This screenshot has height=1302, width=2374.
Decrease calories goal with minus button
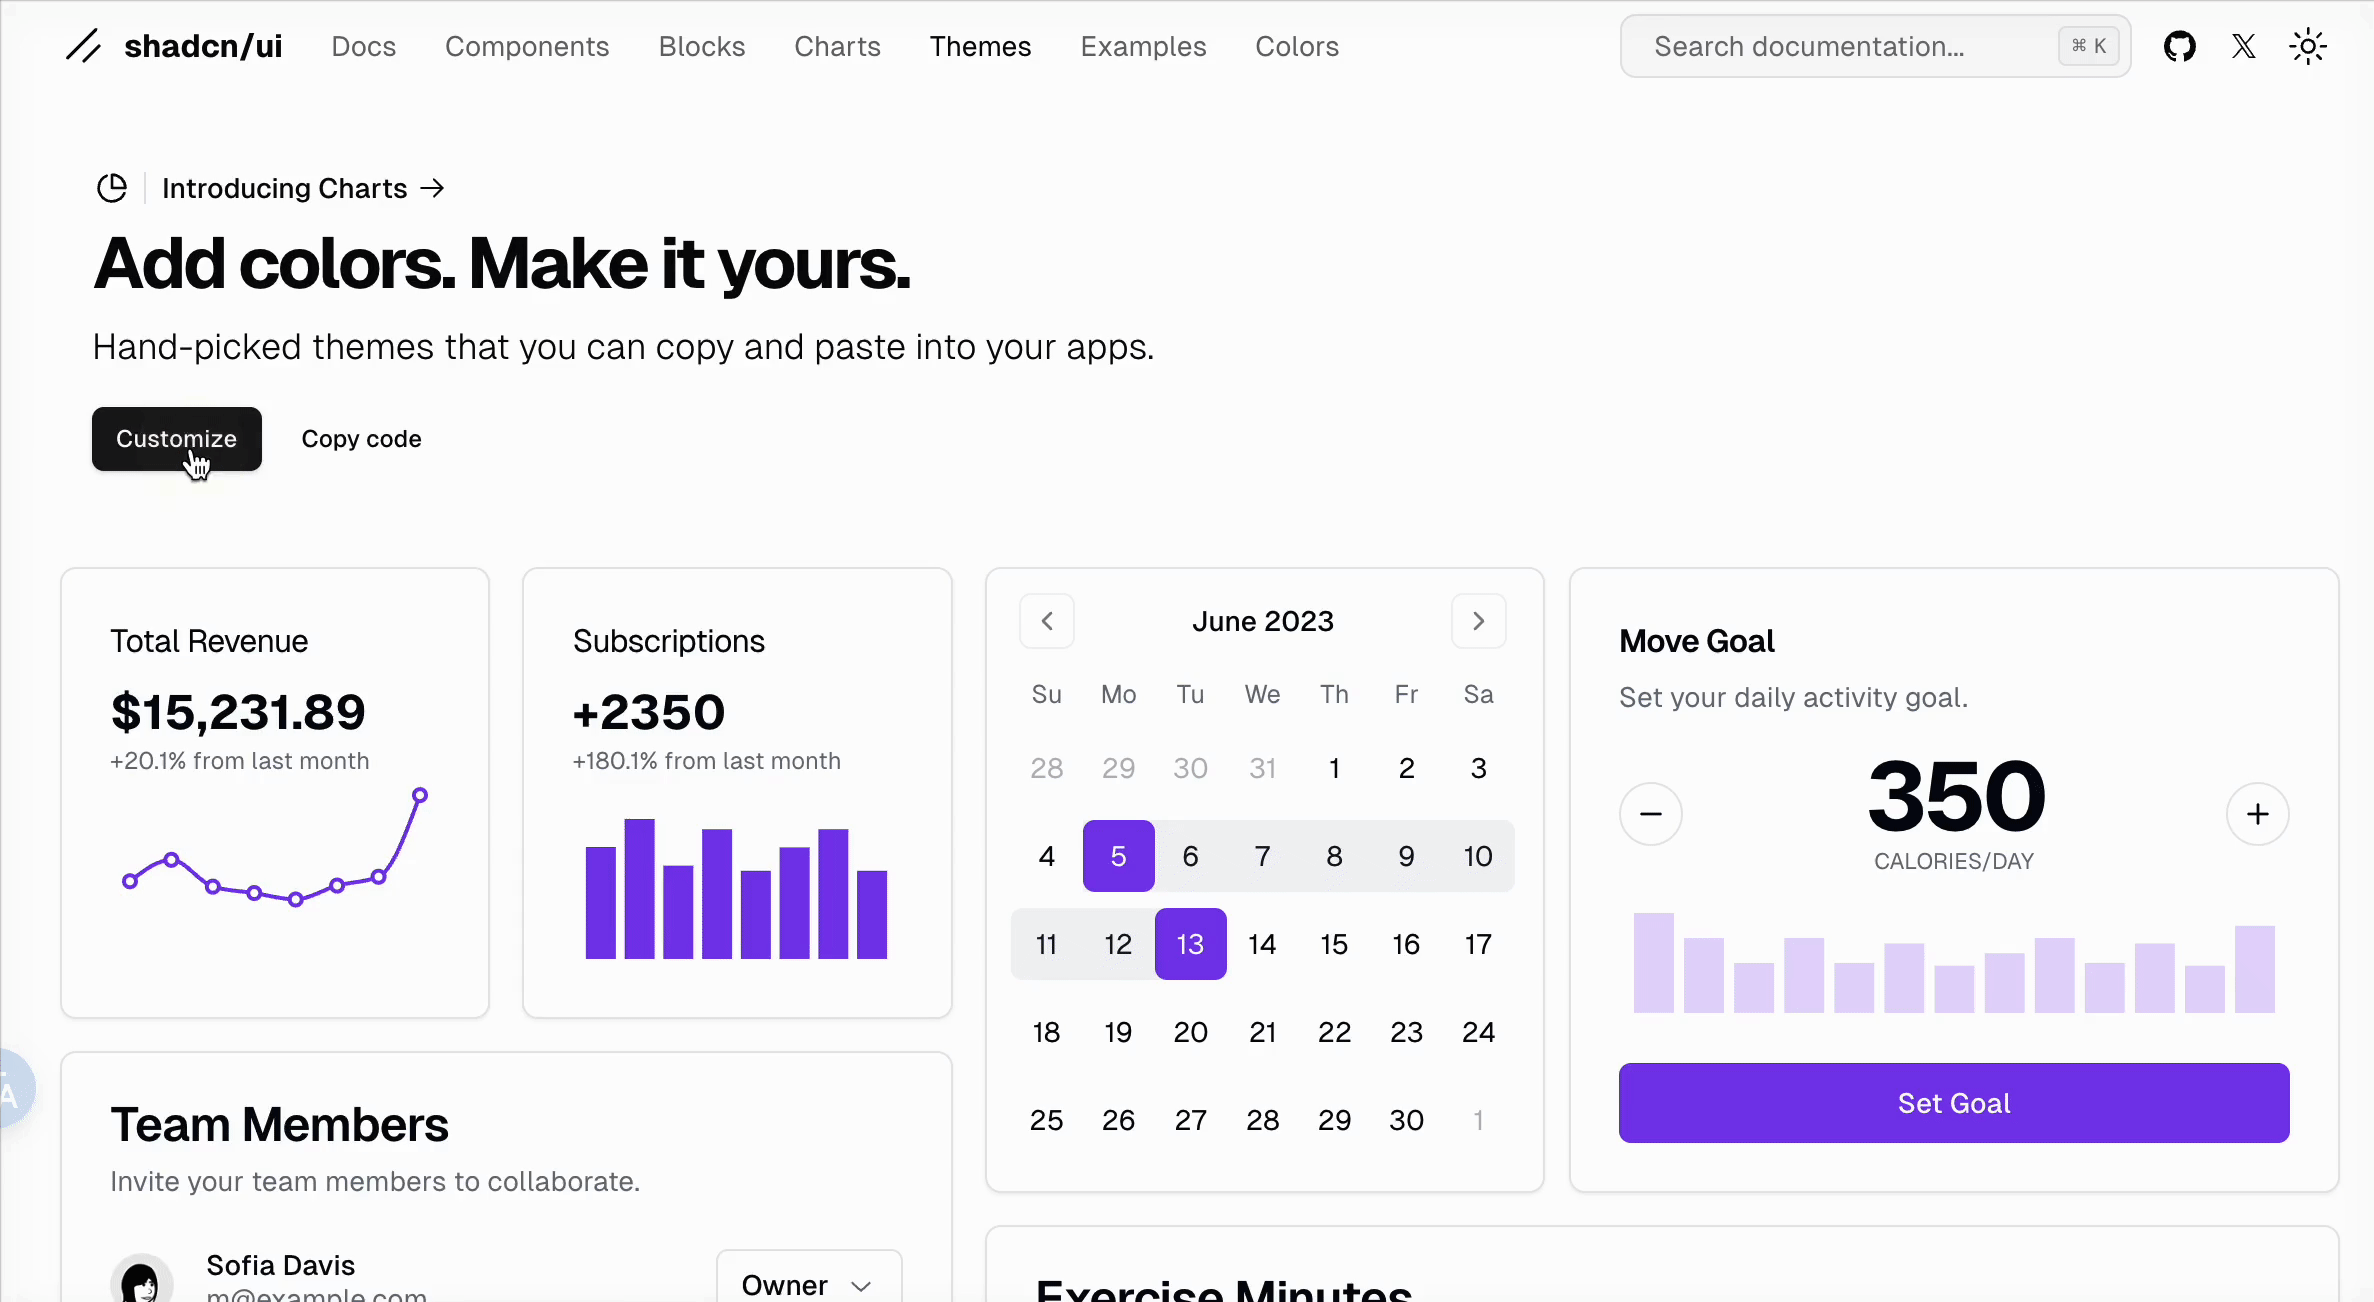click(x=1650, y=814)
